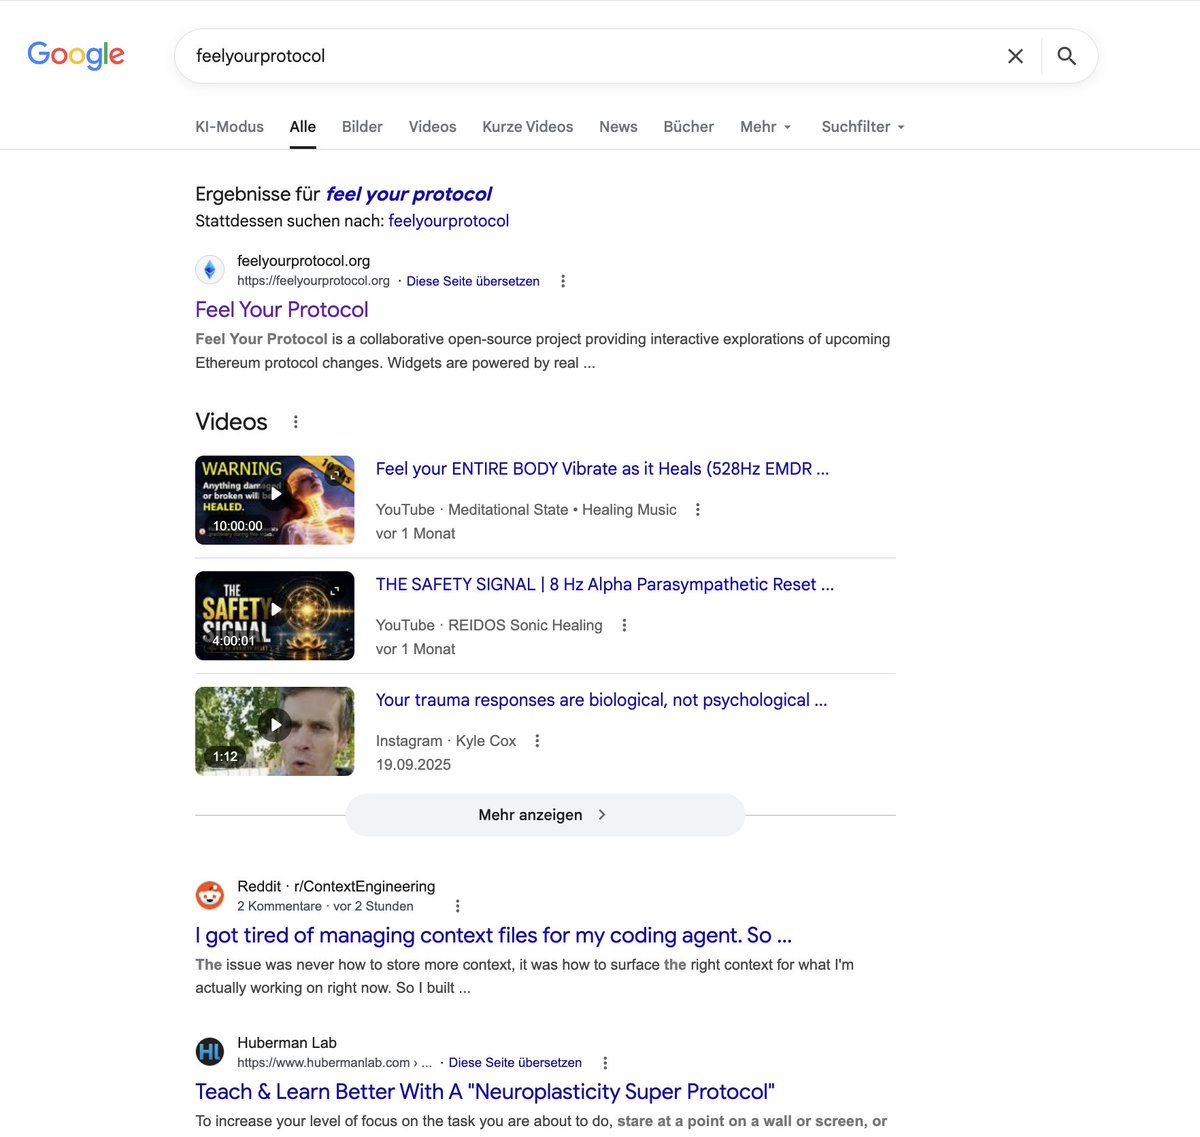1200x1137 pixels.
Task: Open Kurze Videos tab
Action: click(528, 127)
